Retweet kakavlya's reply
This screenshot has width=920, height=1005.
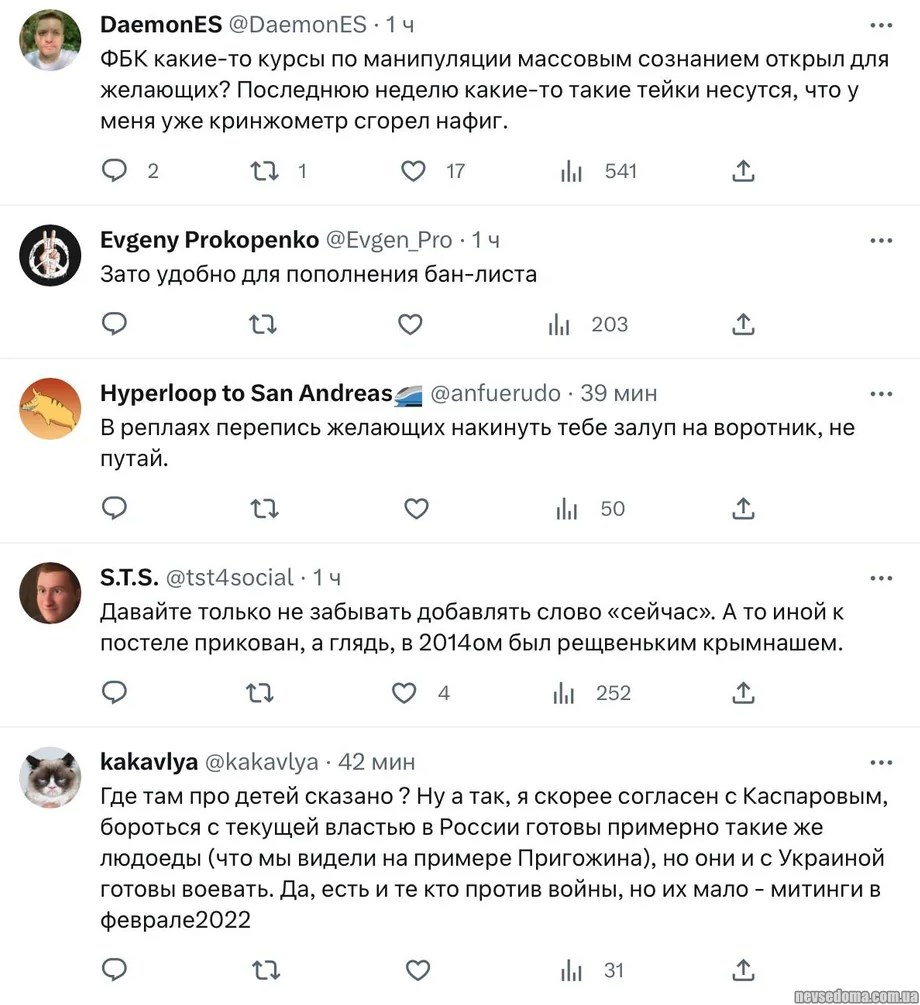coord(264,969)
